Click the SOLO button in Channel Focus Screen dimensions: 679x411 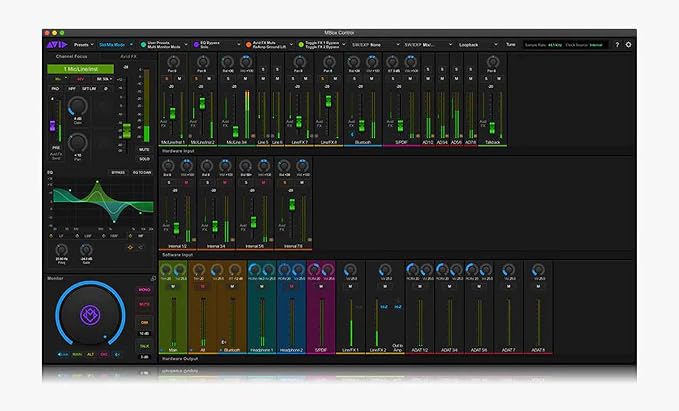tap(144, 159)
